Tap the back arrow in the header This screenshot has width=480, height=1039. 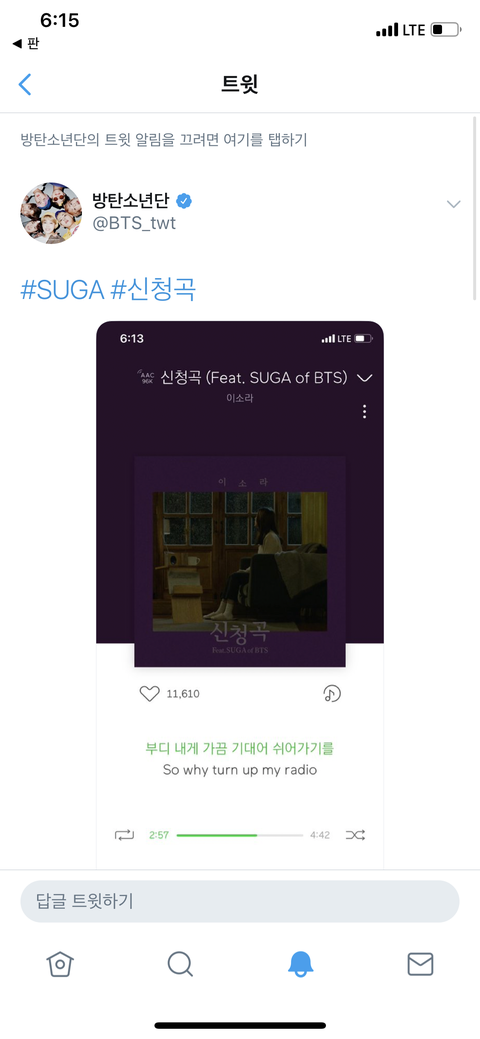pos(25,84)
